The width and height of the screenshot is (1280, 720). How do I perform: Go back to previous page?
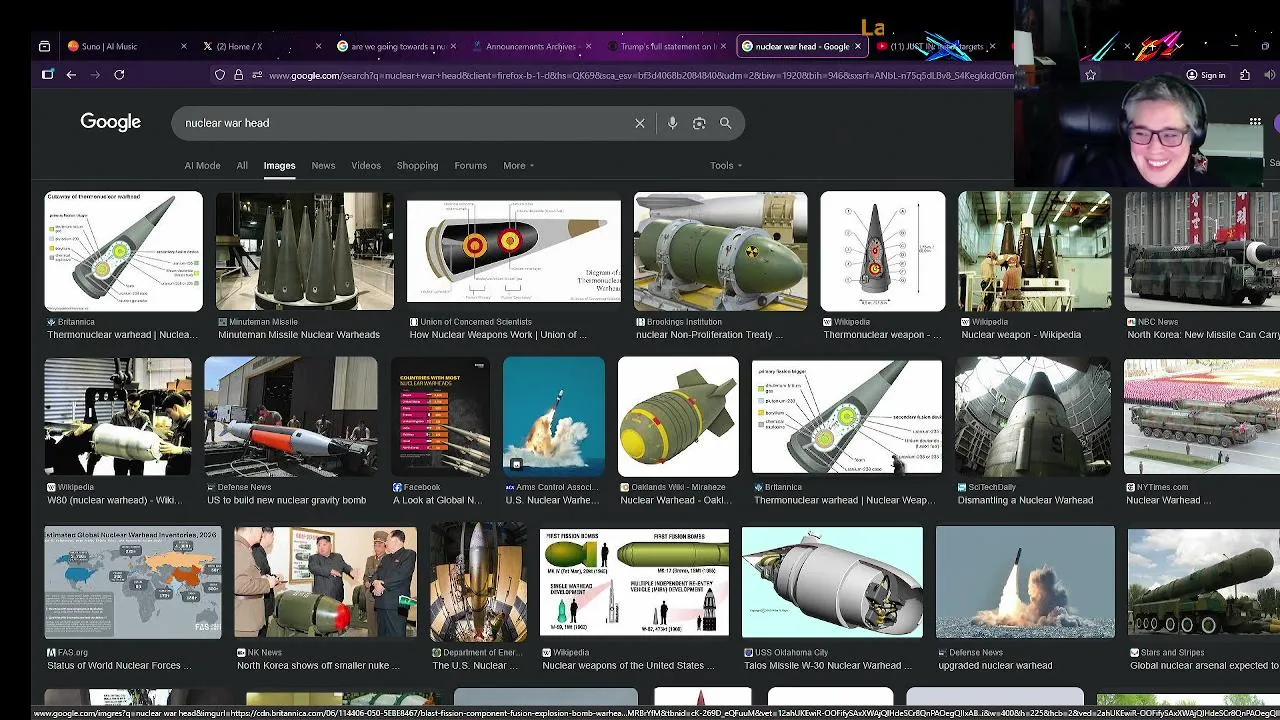(71, 75)
